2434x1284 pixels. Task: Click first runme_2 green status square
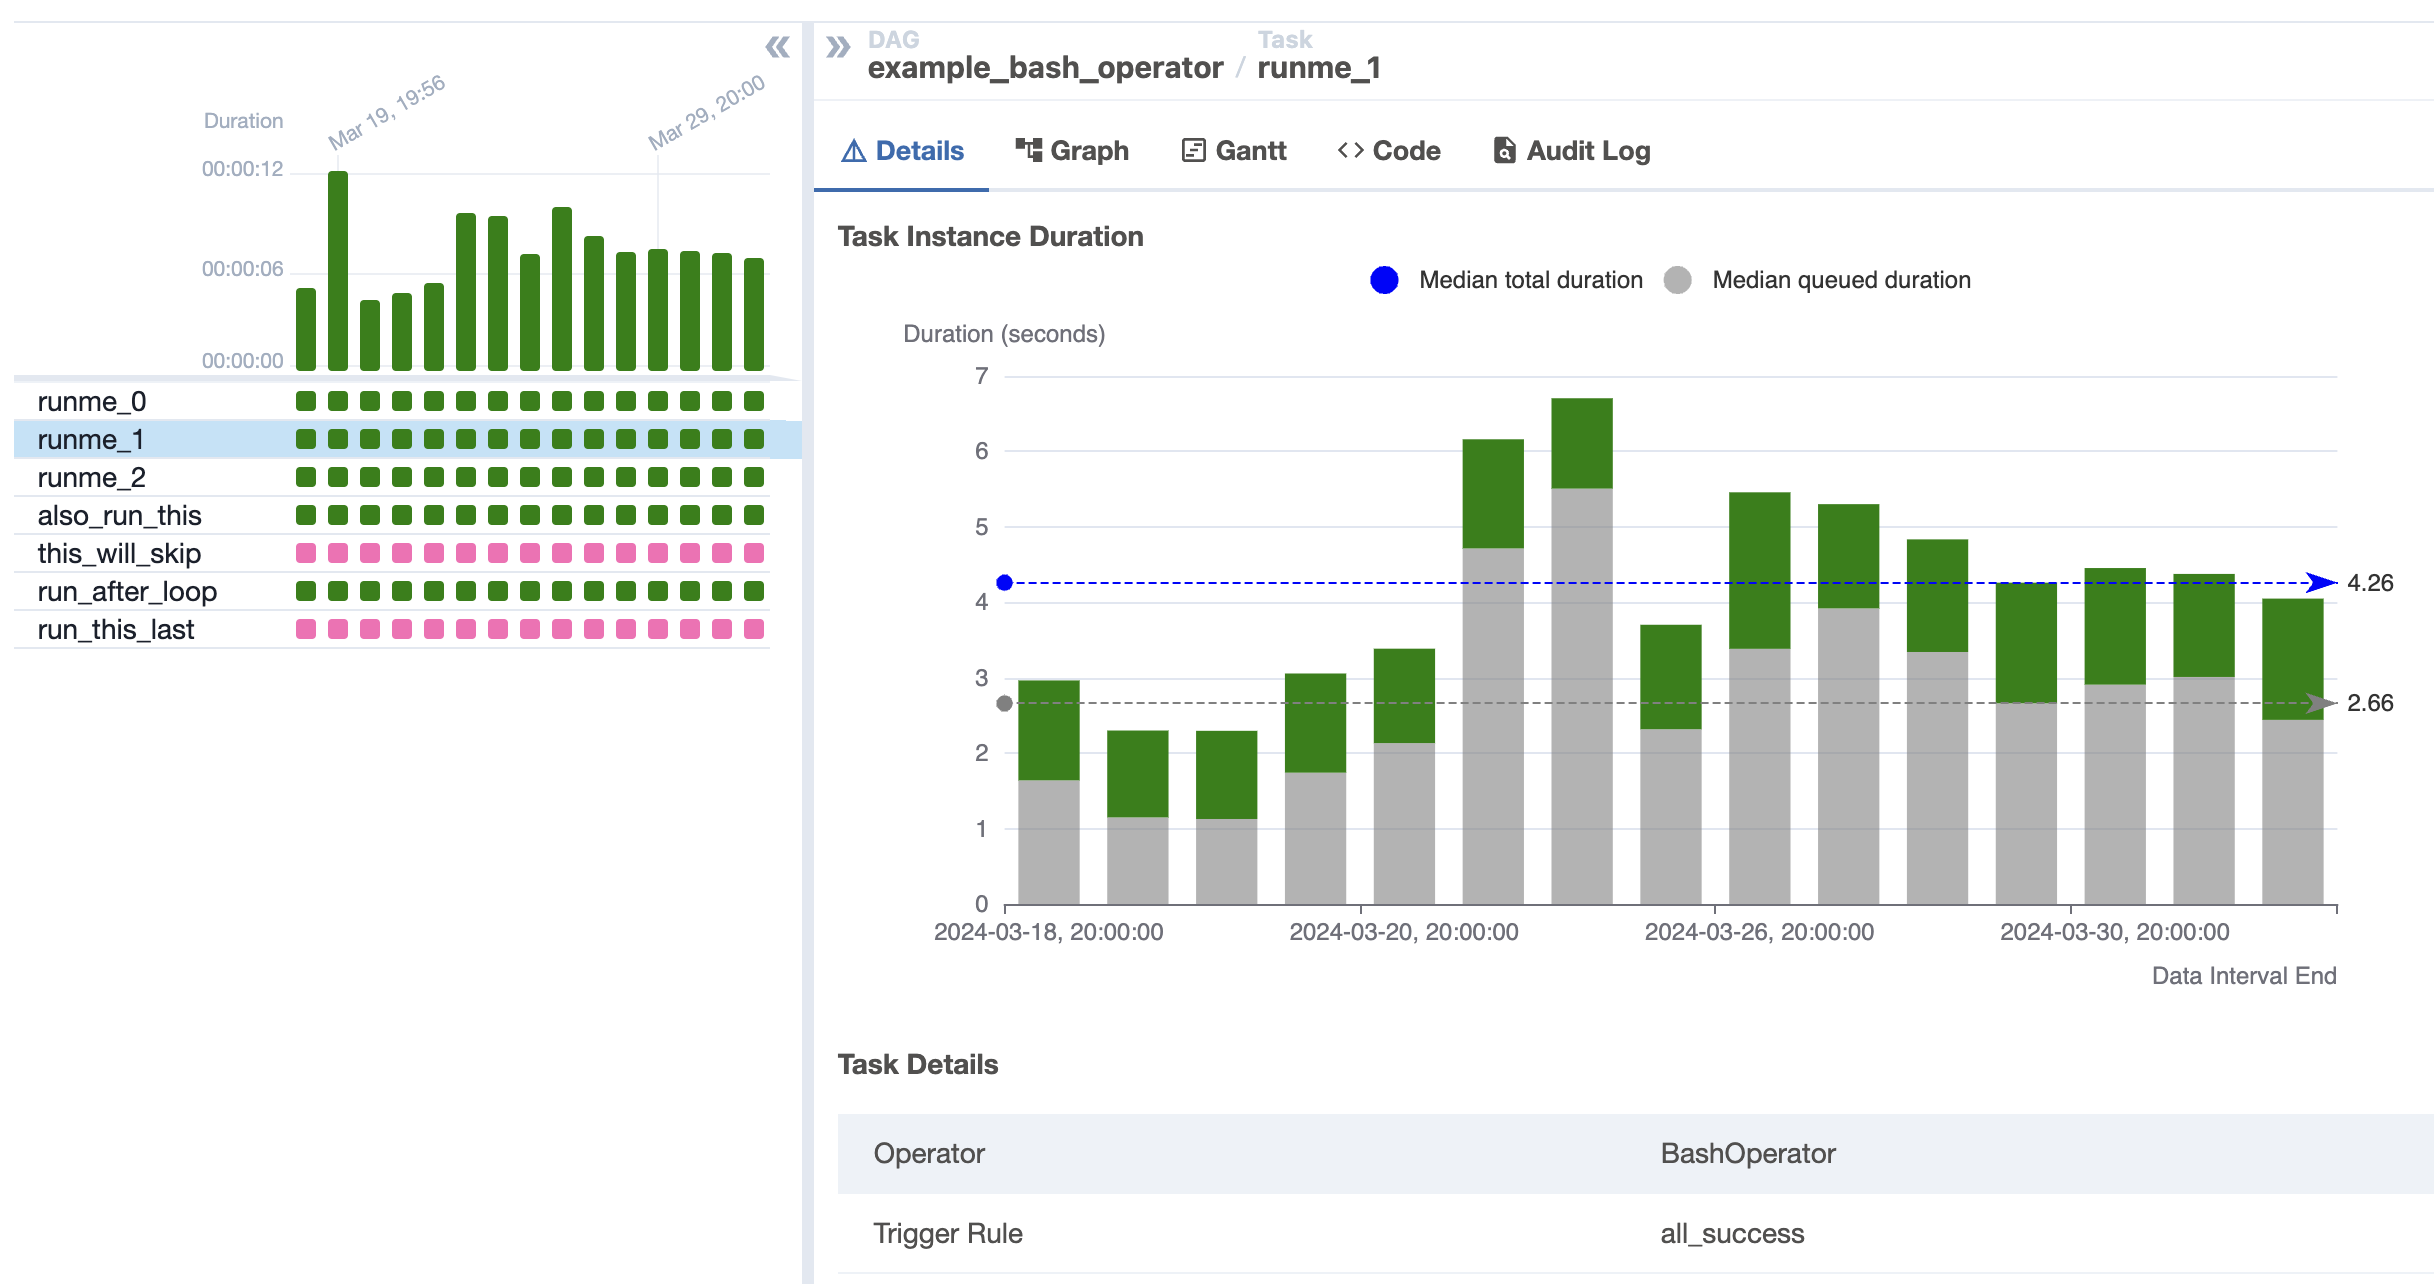coord(306,477)
